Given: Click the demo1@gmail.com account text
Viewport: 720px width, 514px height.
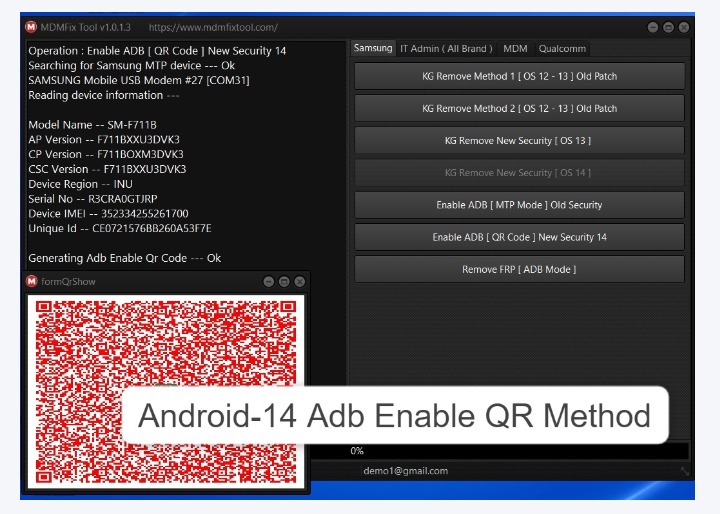Looking at the screenshot, I should tap(405, 470).
